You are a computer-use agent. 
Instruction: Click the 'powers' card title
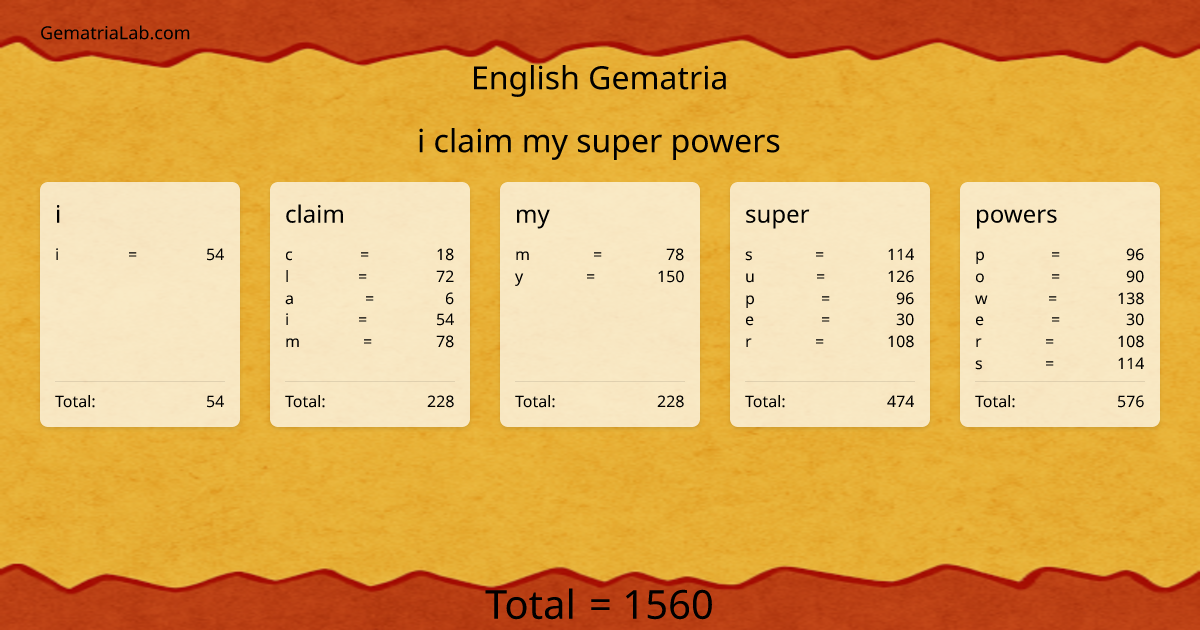(x=1016, y=215)
